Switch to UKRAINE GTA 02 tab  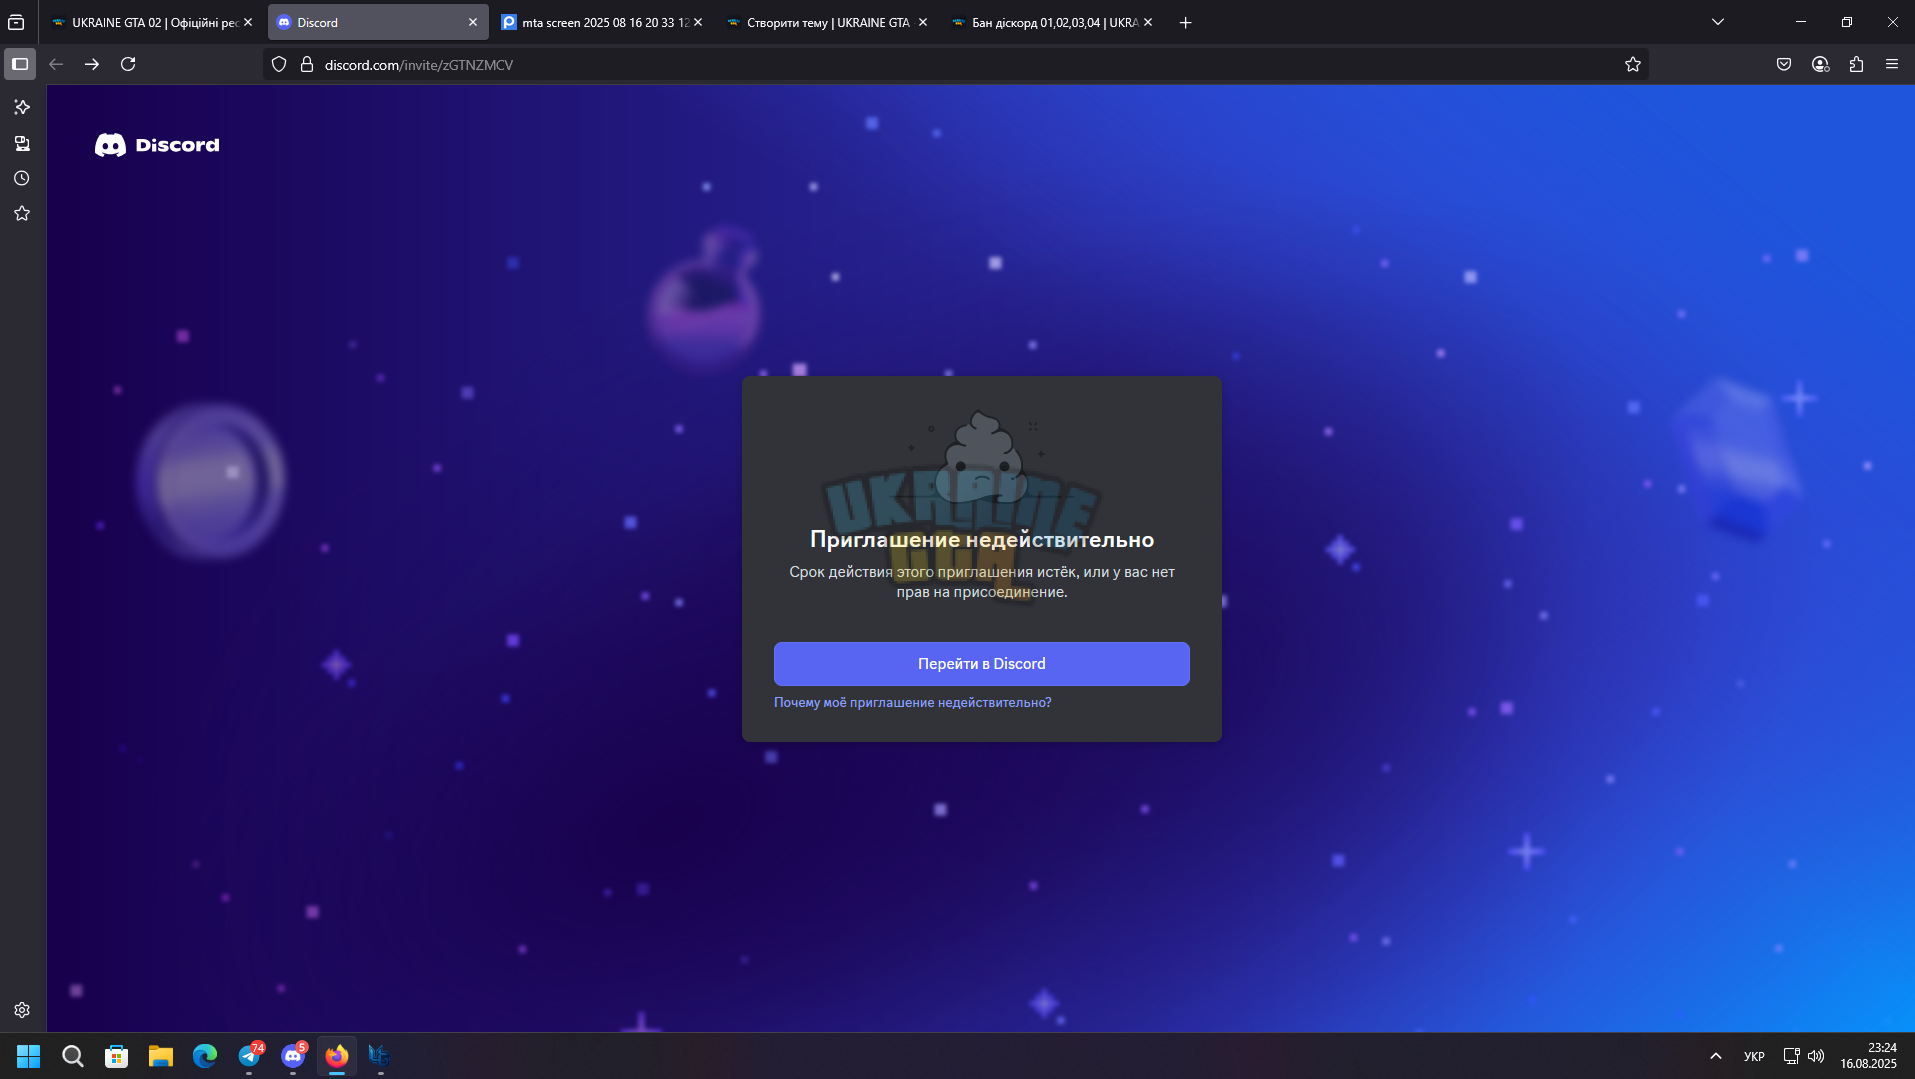[x=152, y=22]
